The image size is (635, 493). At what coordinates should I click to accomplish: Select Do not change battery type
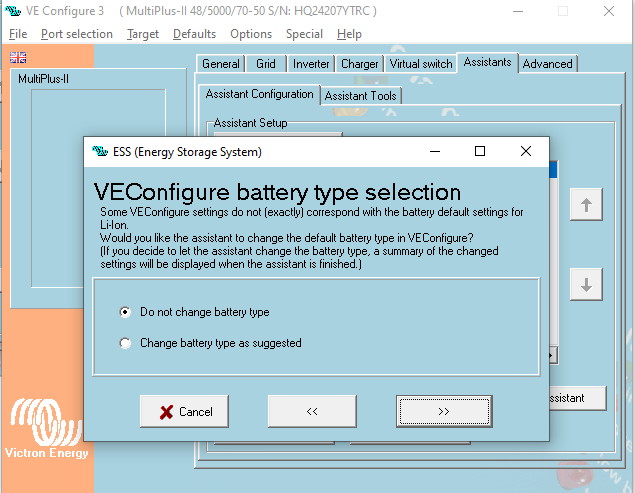125,312
